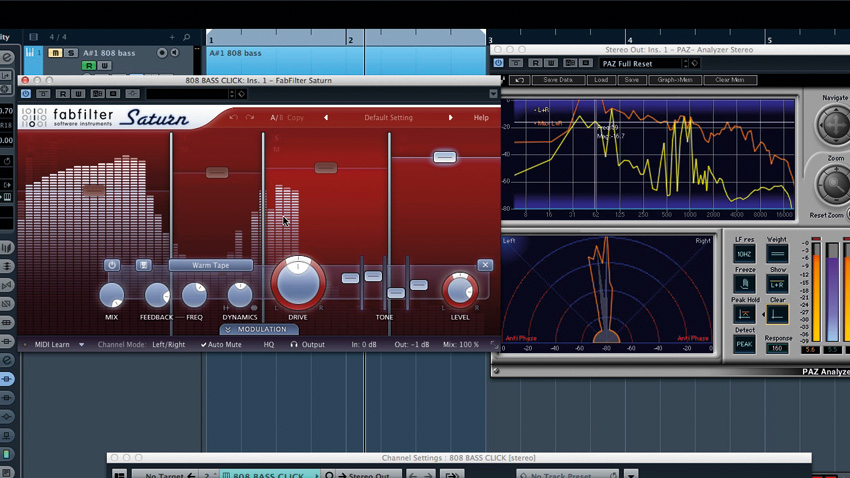Click the LEVEL knob
This screenshot has height=478, width=850.
pyautogui.click(x=460, y=290)
